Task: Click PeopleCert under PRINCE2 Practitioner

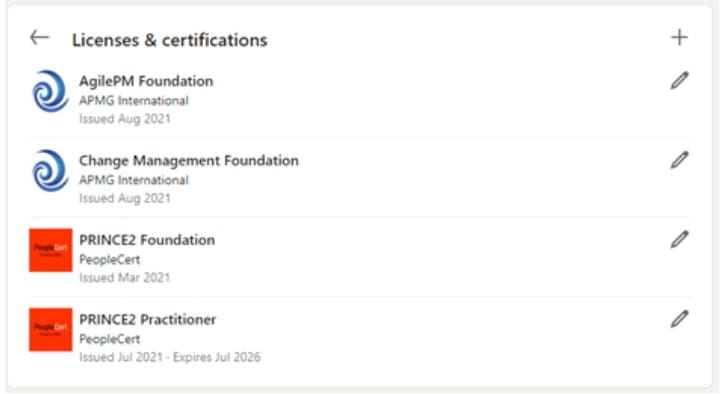Action: [x=110, y=339]
